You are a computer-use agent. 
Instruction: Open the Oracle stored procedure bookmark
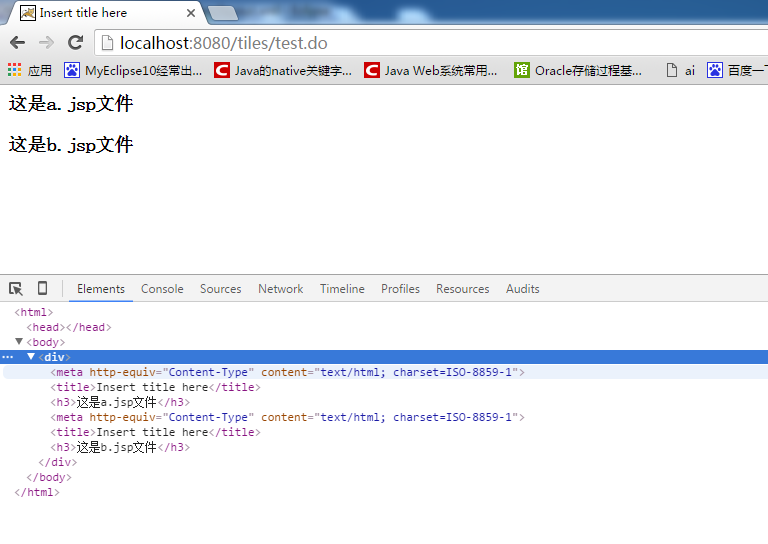point(578,70)
